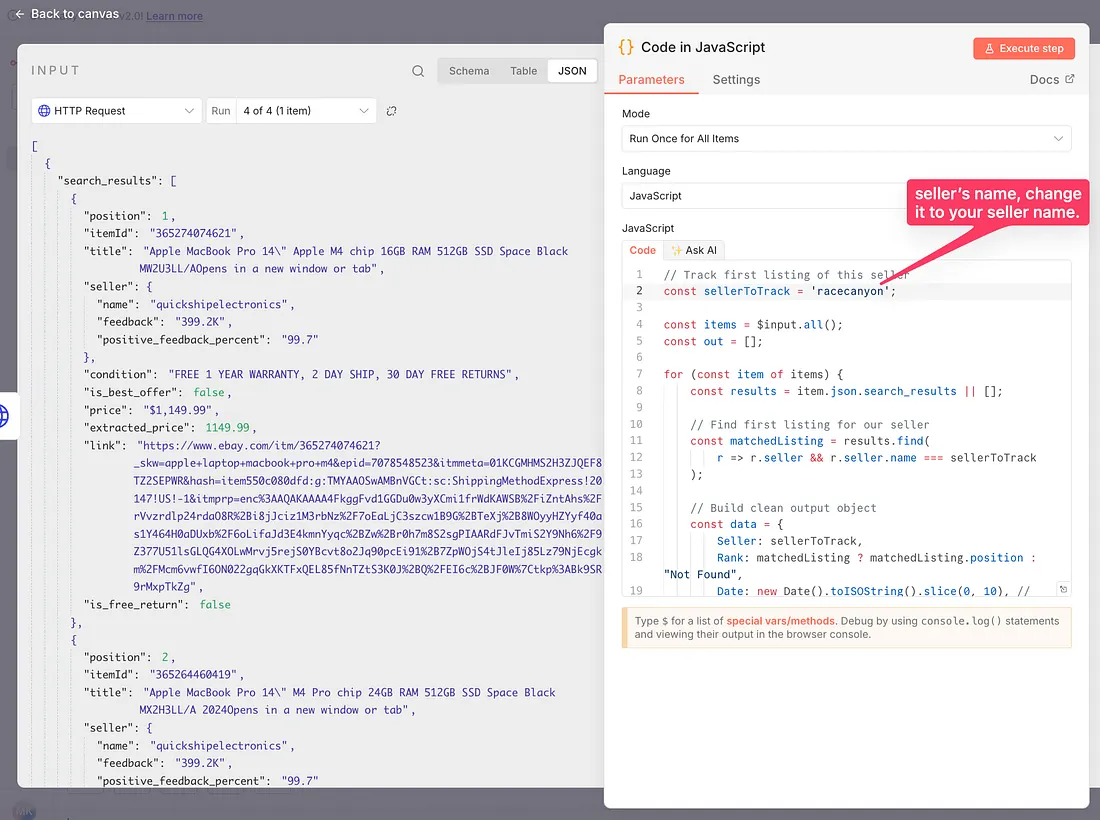The width and height of the screenshot is (1100, 820).
Task: Click the link icon beside the Run selector
Action: coord(392,111)
